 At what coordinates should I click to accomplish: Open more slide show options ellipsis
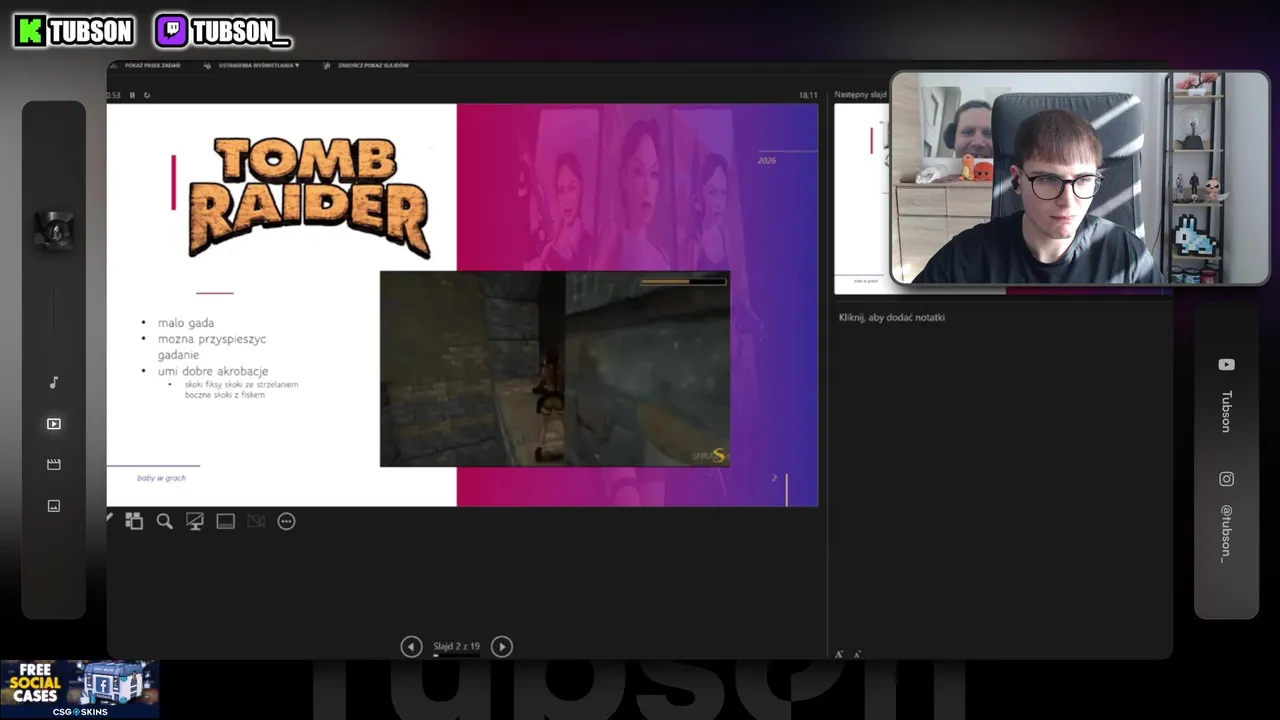287,521
